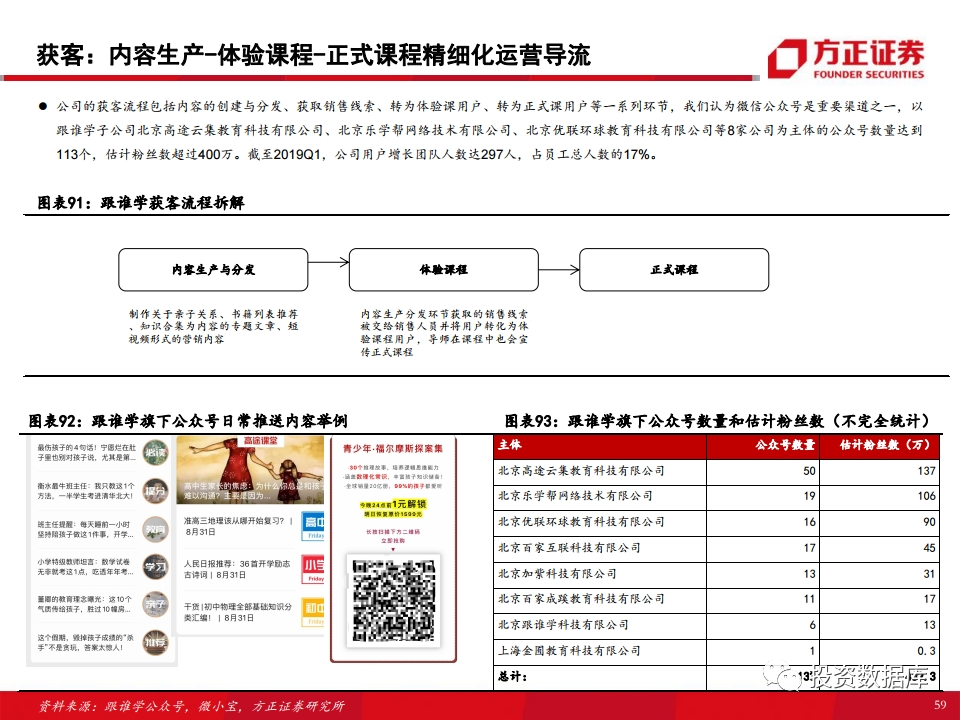Click the poster title 青少年·福尔摩斯探案集
The height and width of the screenshot is (720, 960).
393,449
